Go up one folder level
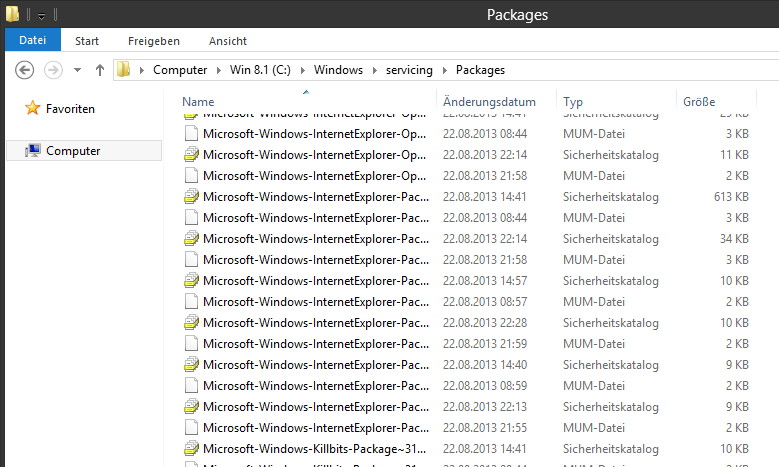779x467 pixels. tap(100, 70)
